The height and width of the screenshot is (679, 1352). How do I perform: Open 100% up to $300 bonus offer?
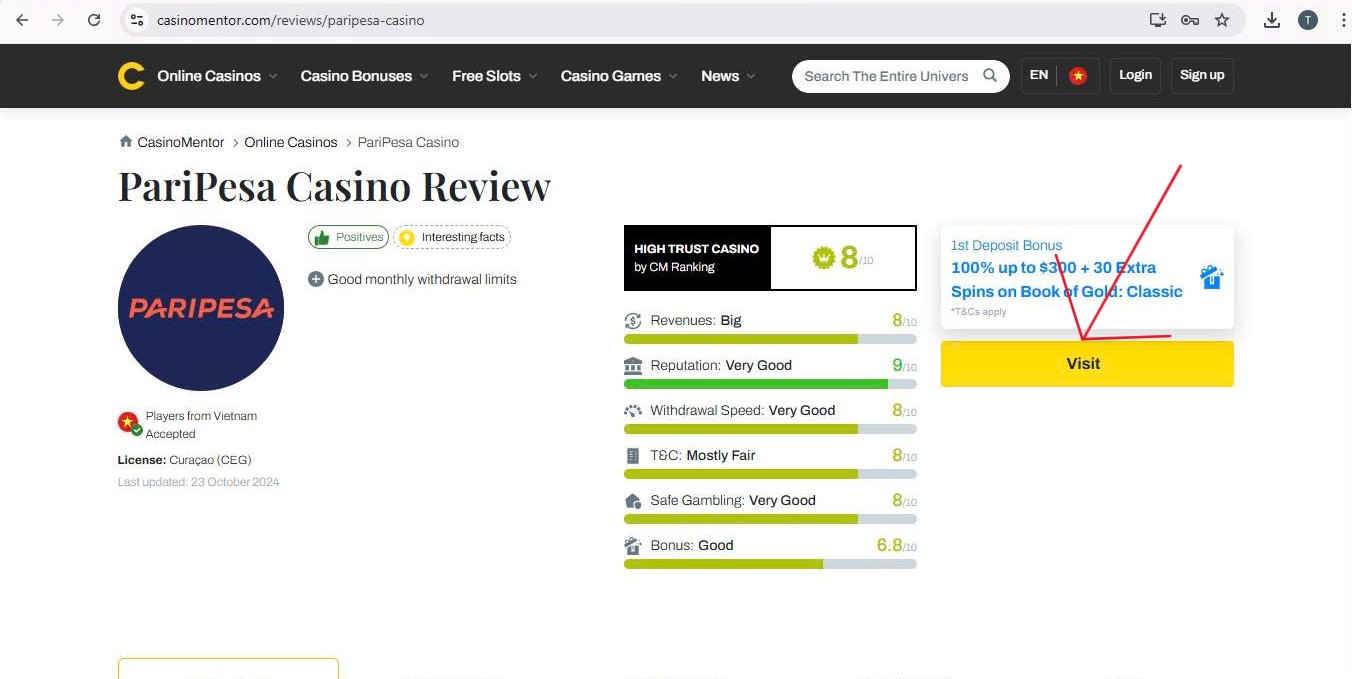point(1067,280)
